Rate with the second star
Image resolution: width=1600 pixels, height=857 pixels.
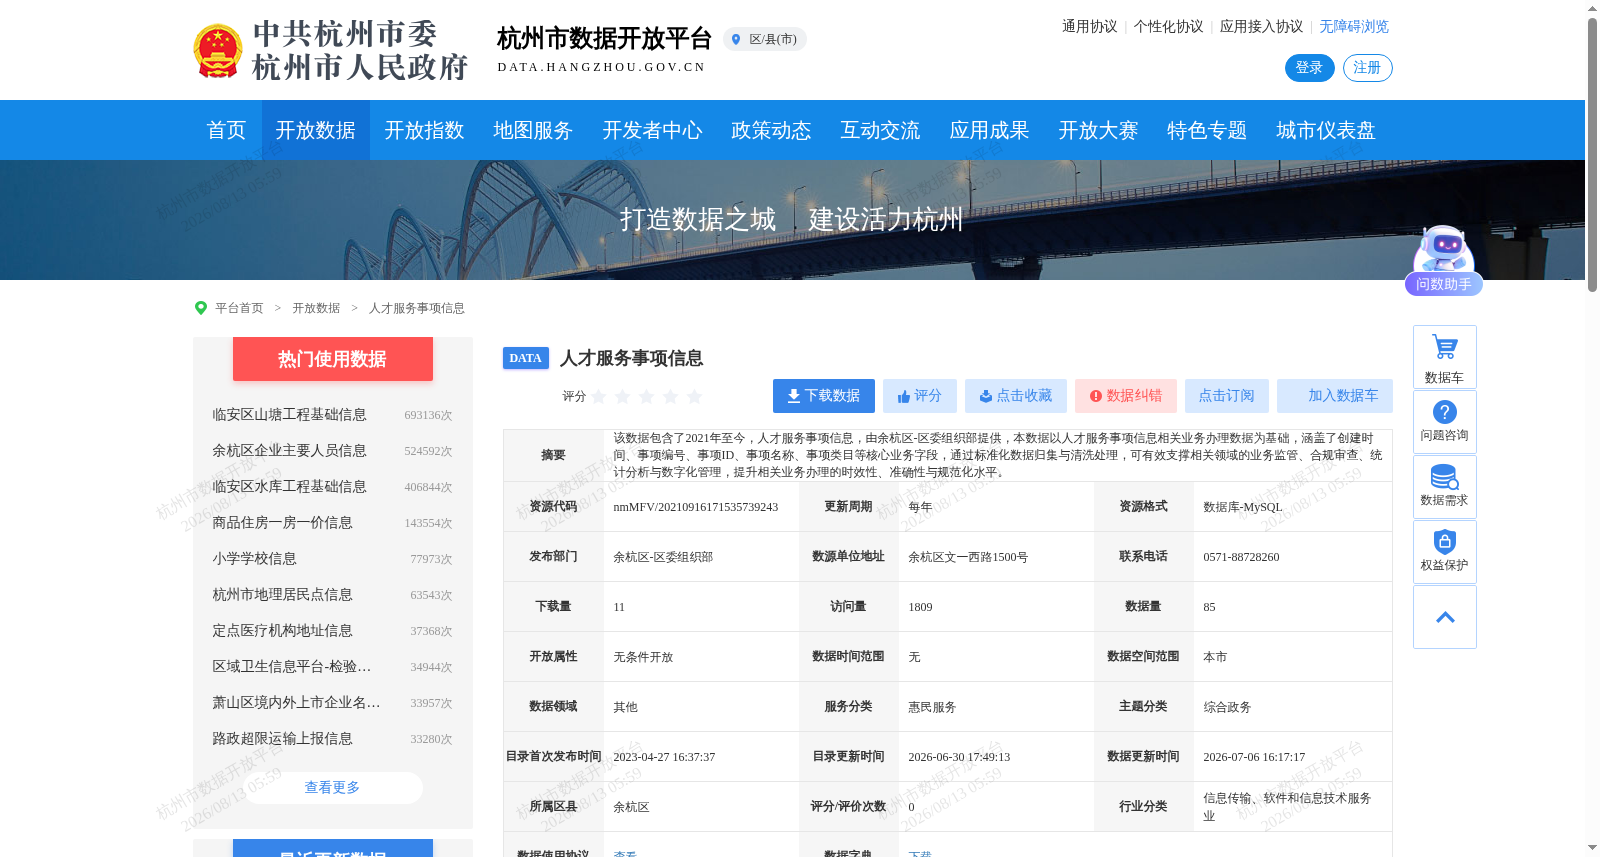click(x=623, y=396)
